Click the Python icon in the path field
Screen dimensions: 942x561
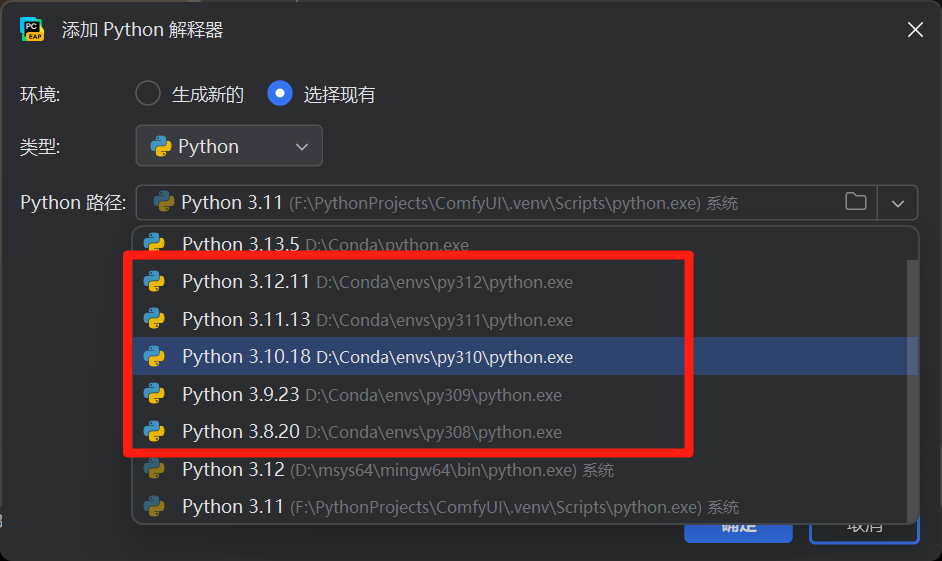tap(163, 202)
